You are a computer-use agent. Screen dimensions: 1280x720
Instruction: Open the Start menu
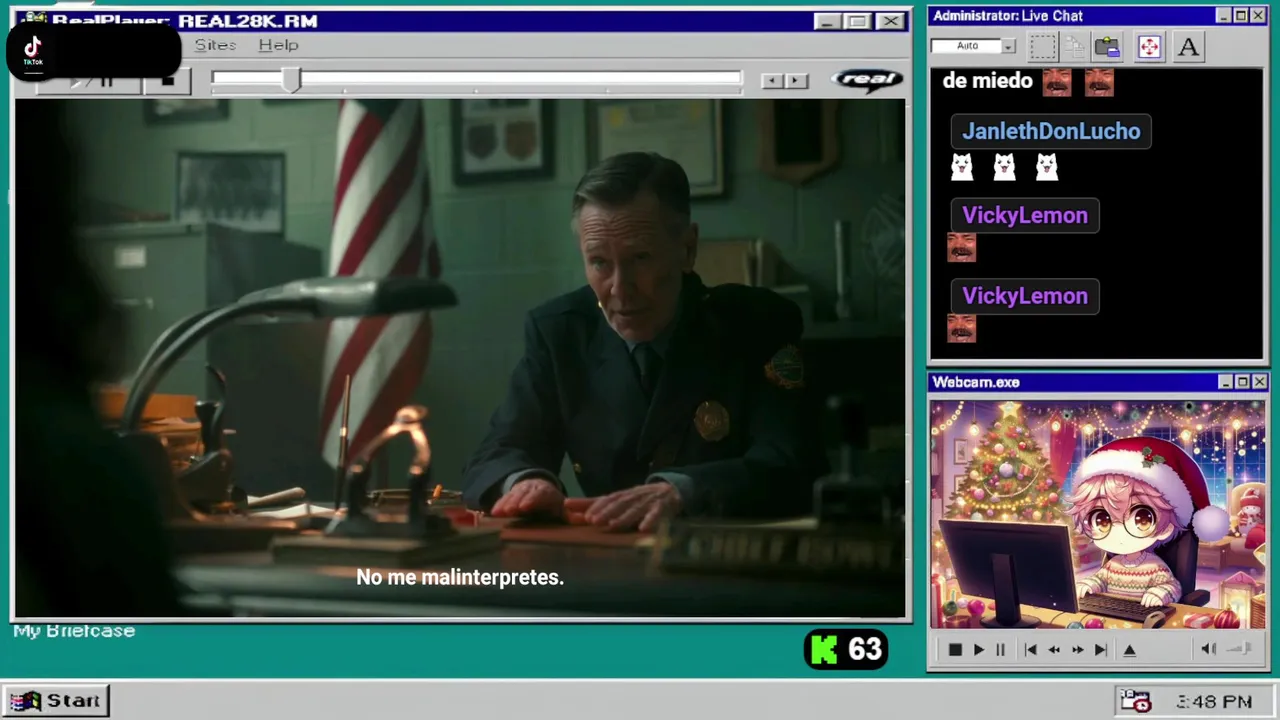[57, 701]
